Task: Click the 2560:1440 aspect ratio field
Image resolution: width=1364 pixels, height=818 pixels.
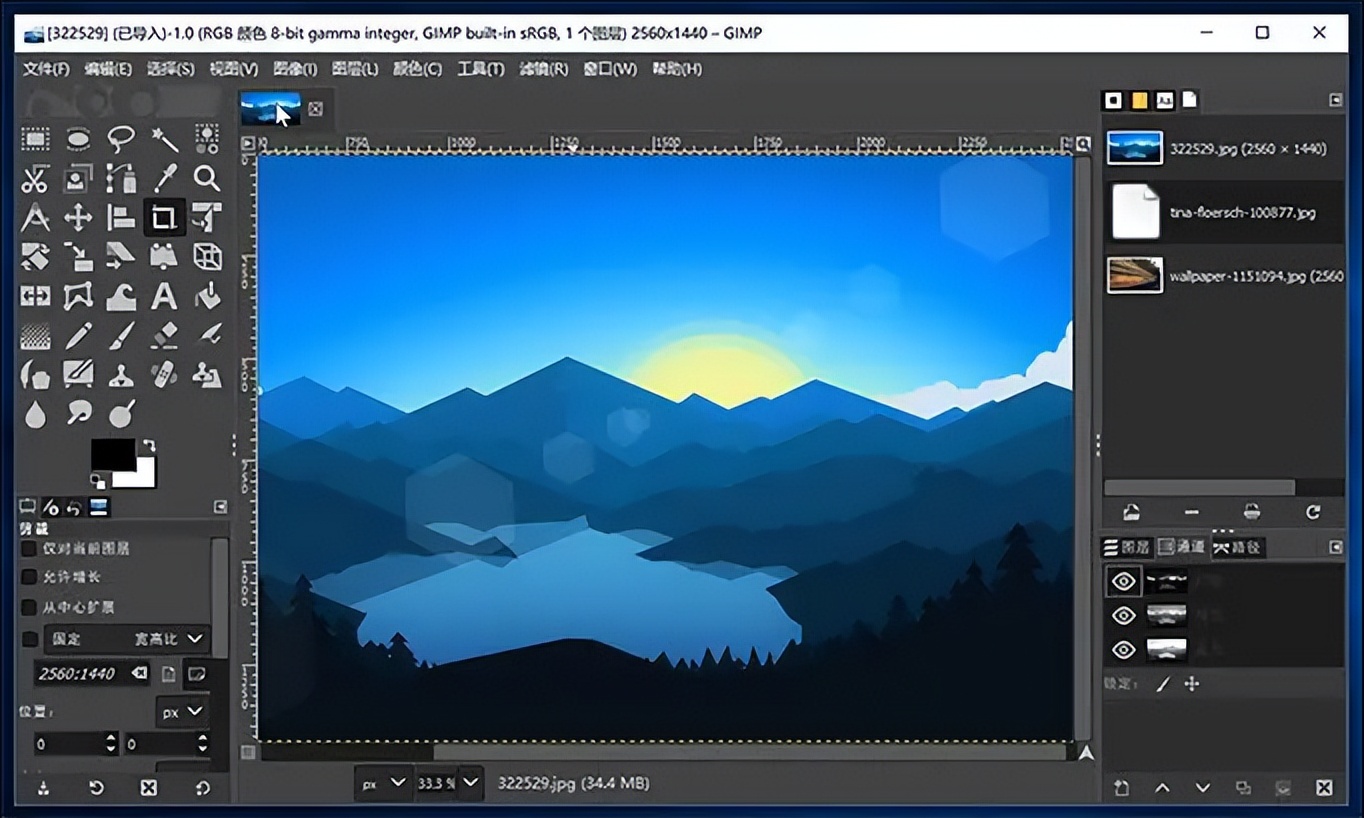Action: tap(82, 674)
